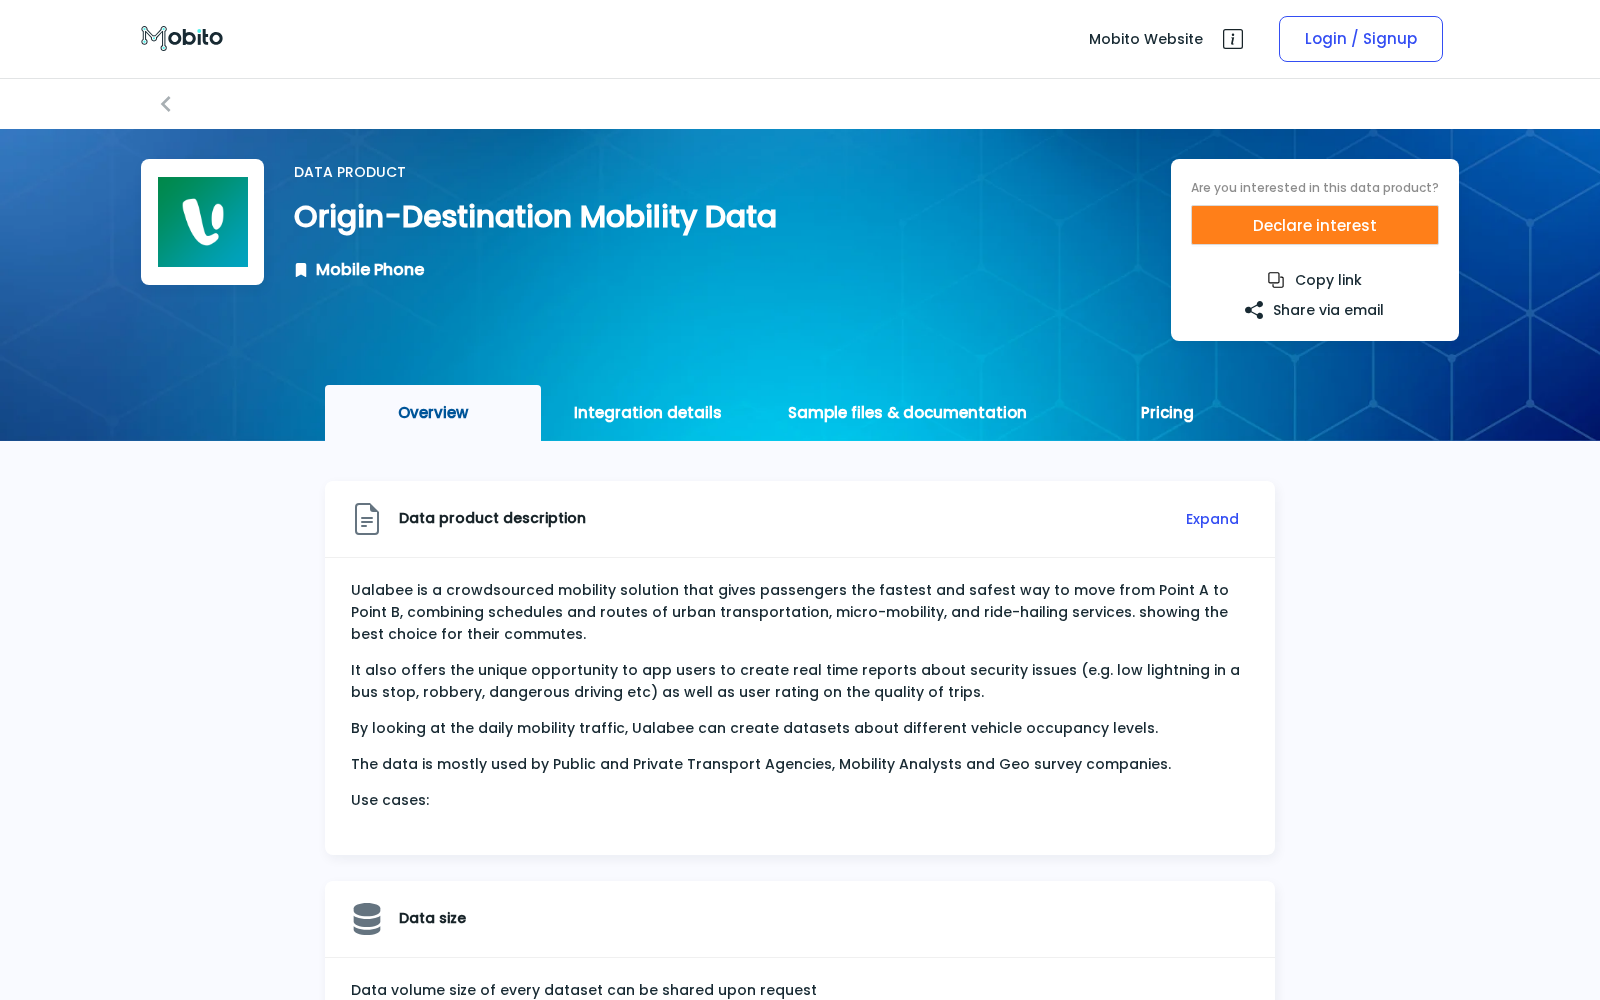This screenshot has width=1600, height=1000.
Task: Expand the data product description
Action: pos(1212,519)
